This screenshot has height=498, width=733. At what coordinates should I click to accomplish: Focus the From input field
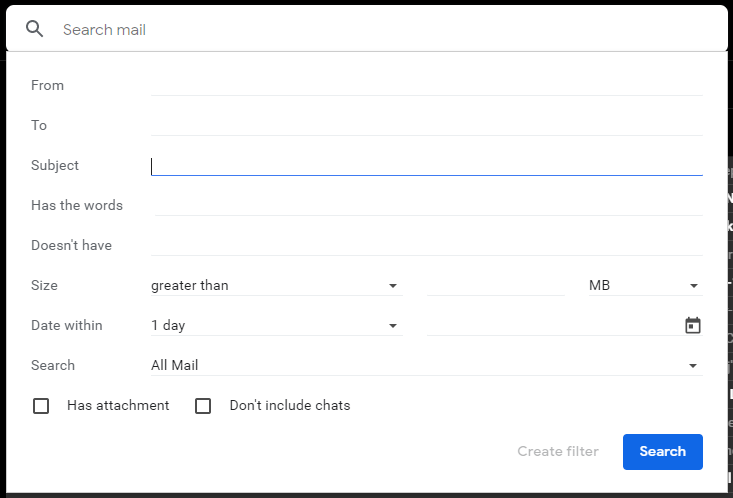(x=426, y=86)
